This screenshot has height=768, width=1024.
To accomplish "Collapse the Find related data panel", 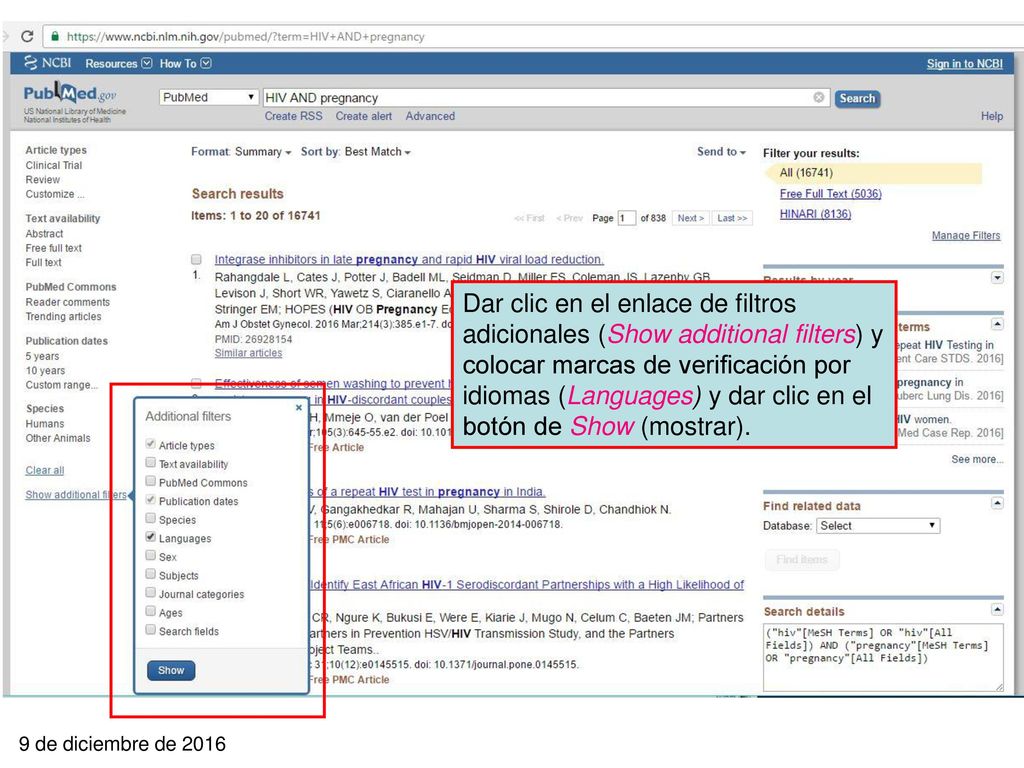I will tap(997, 504).
